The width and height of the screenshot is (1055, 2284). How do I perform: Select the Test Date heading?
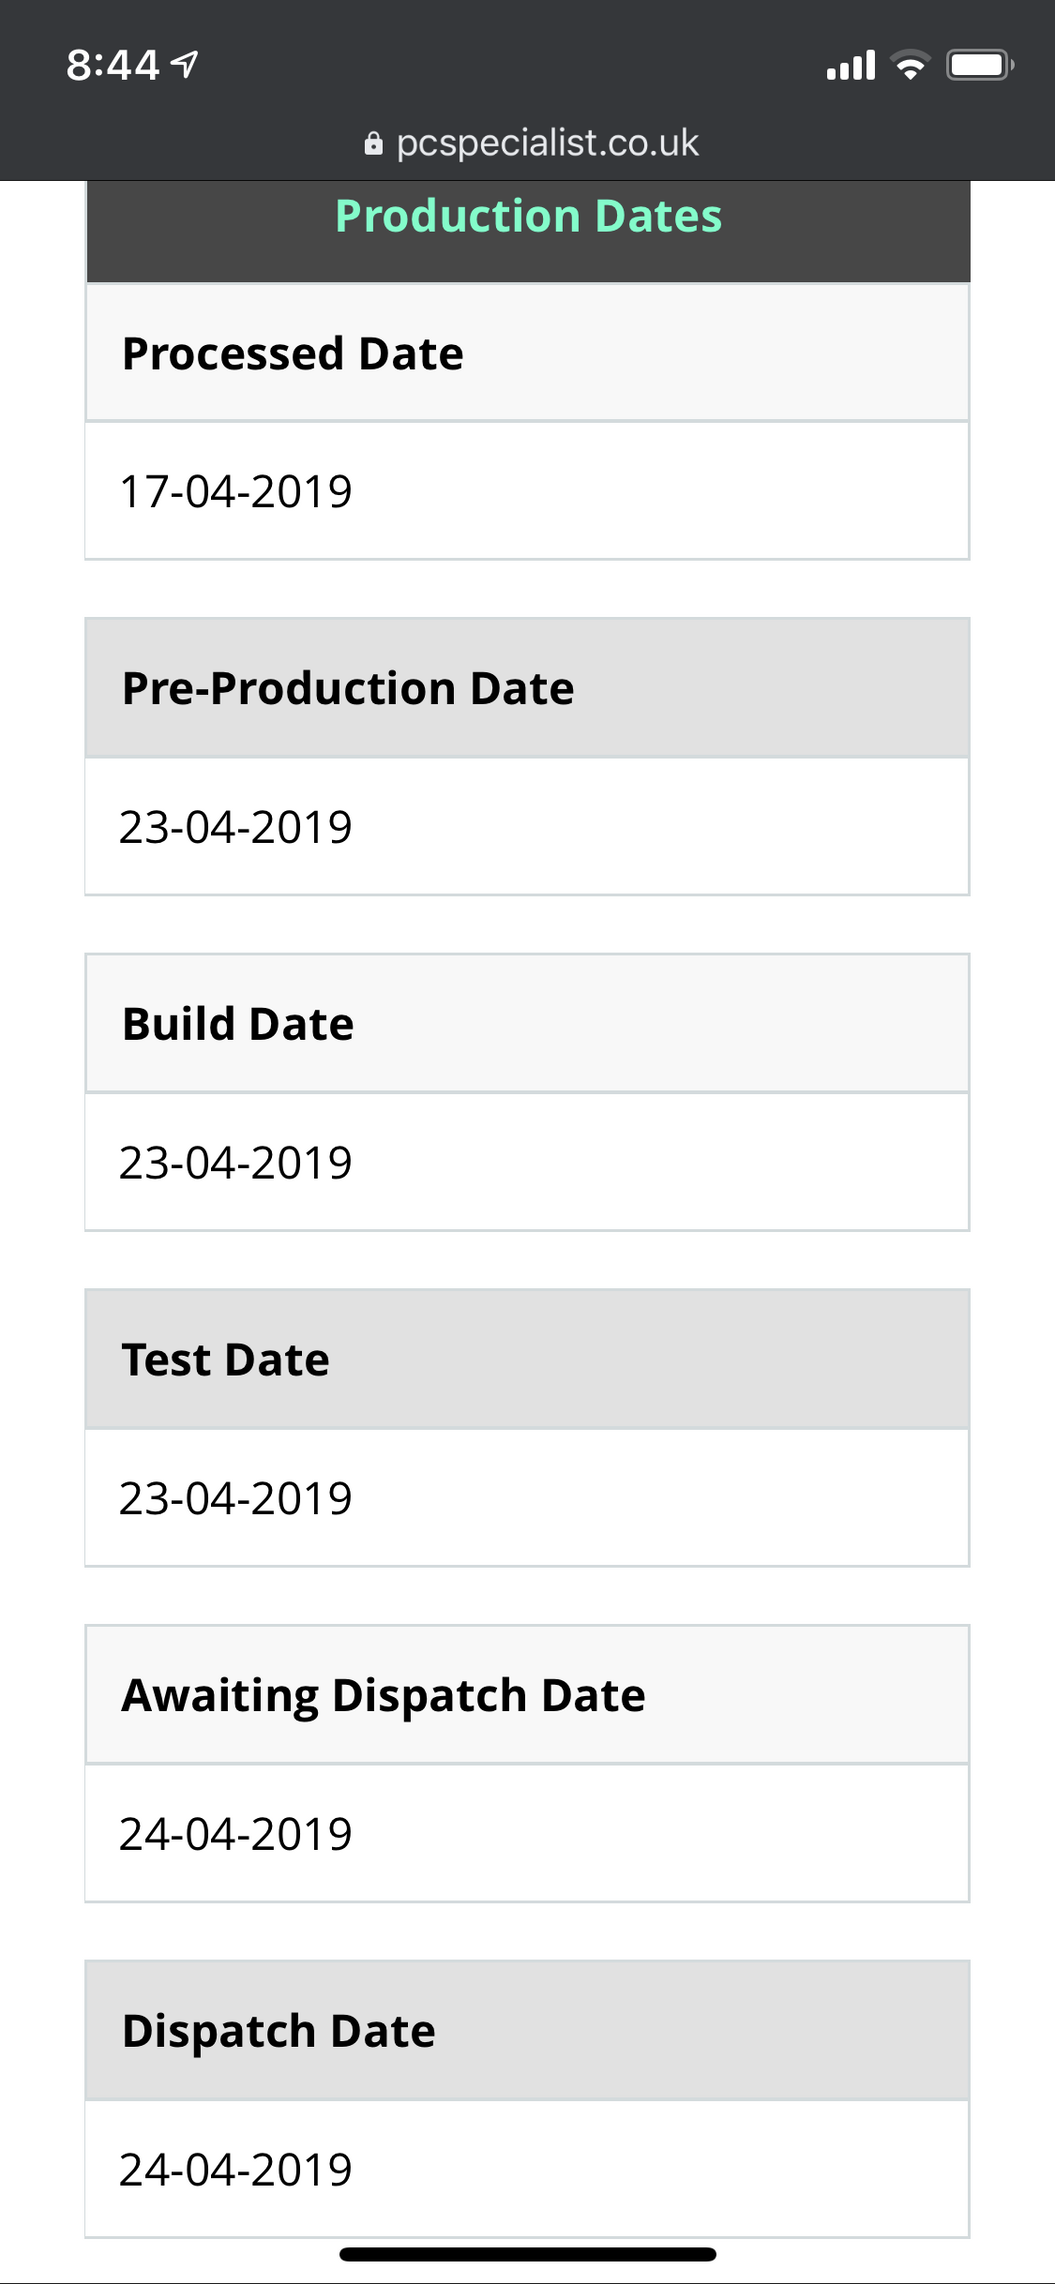226,1360
